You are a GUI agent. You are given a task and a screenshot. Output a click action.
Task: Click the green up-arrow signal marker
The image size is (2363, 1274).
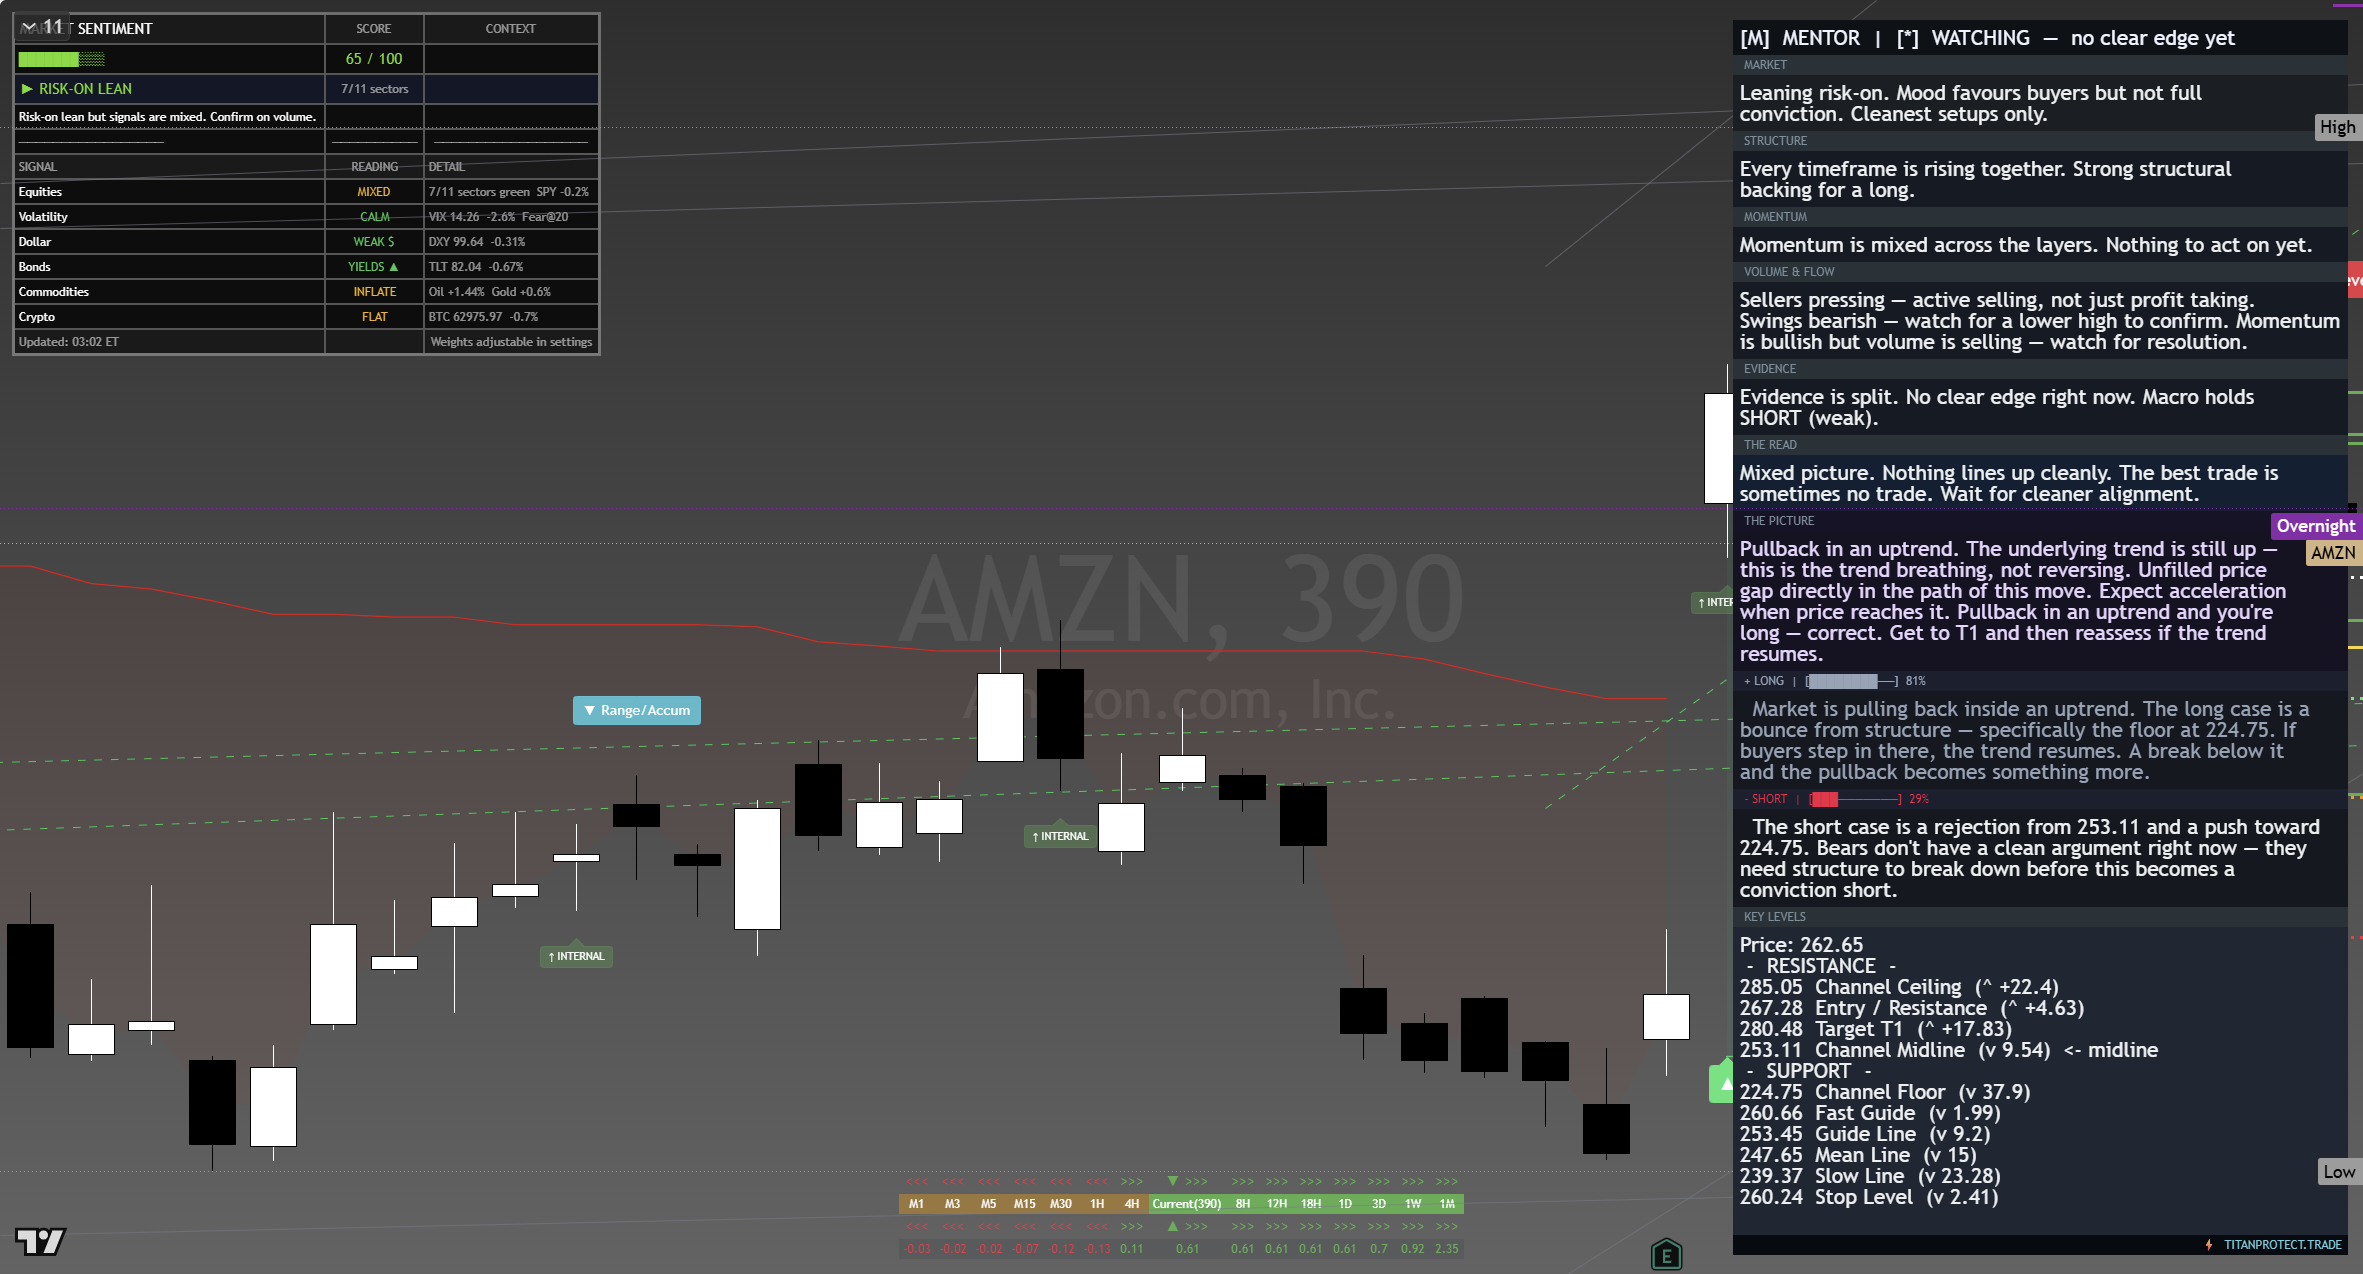pyautogui.click(x=1722, y=1083)
